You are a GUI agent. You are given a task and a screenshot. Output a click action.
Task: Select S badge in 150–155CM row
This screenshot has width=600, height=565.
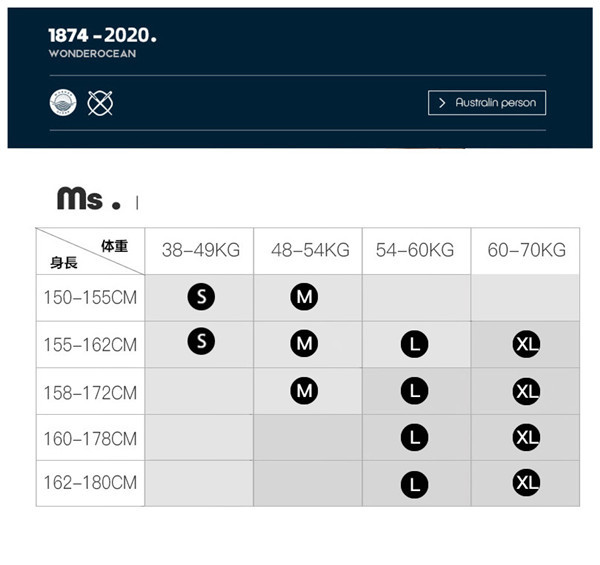(x=201, y=296)
